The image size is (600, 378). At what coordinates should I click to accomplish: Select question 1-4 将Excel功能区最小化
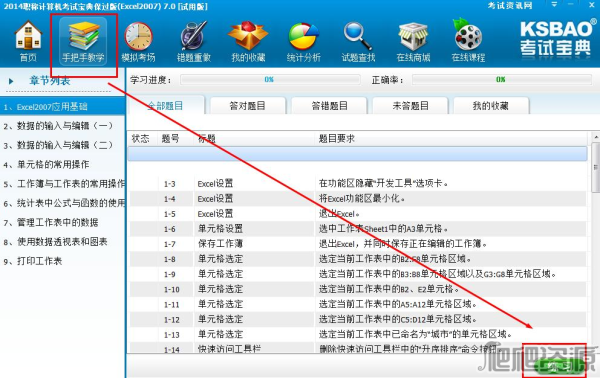(x=357, y=199)
